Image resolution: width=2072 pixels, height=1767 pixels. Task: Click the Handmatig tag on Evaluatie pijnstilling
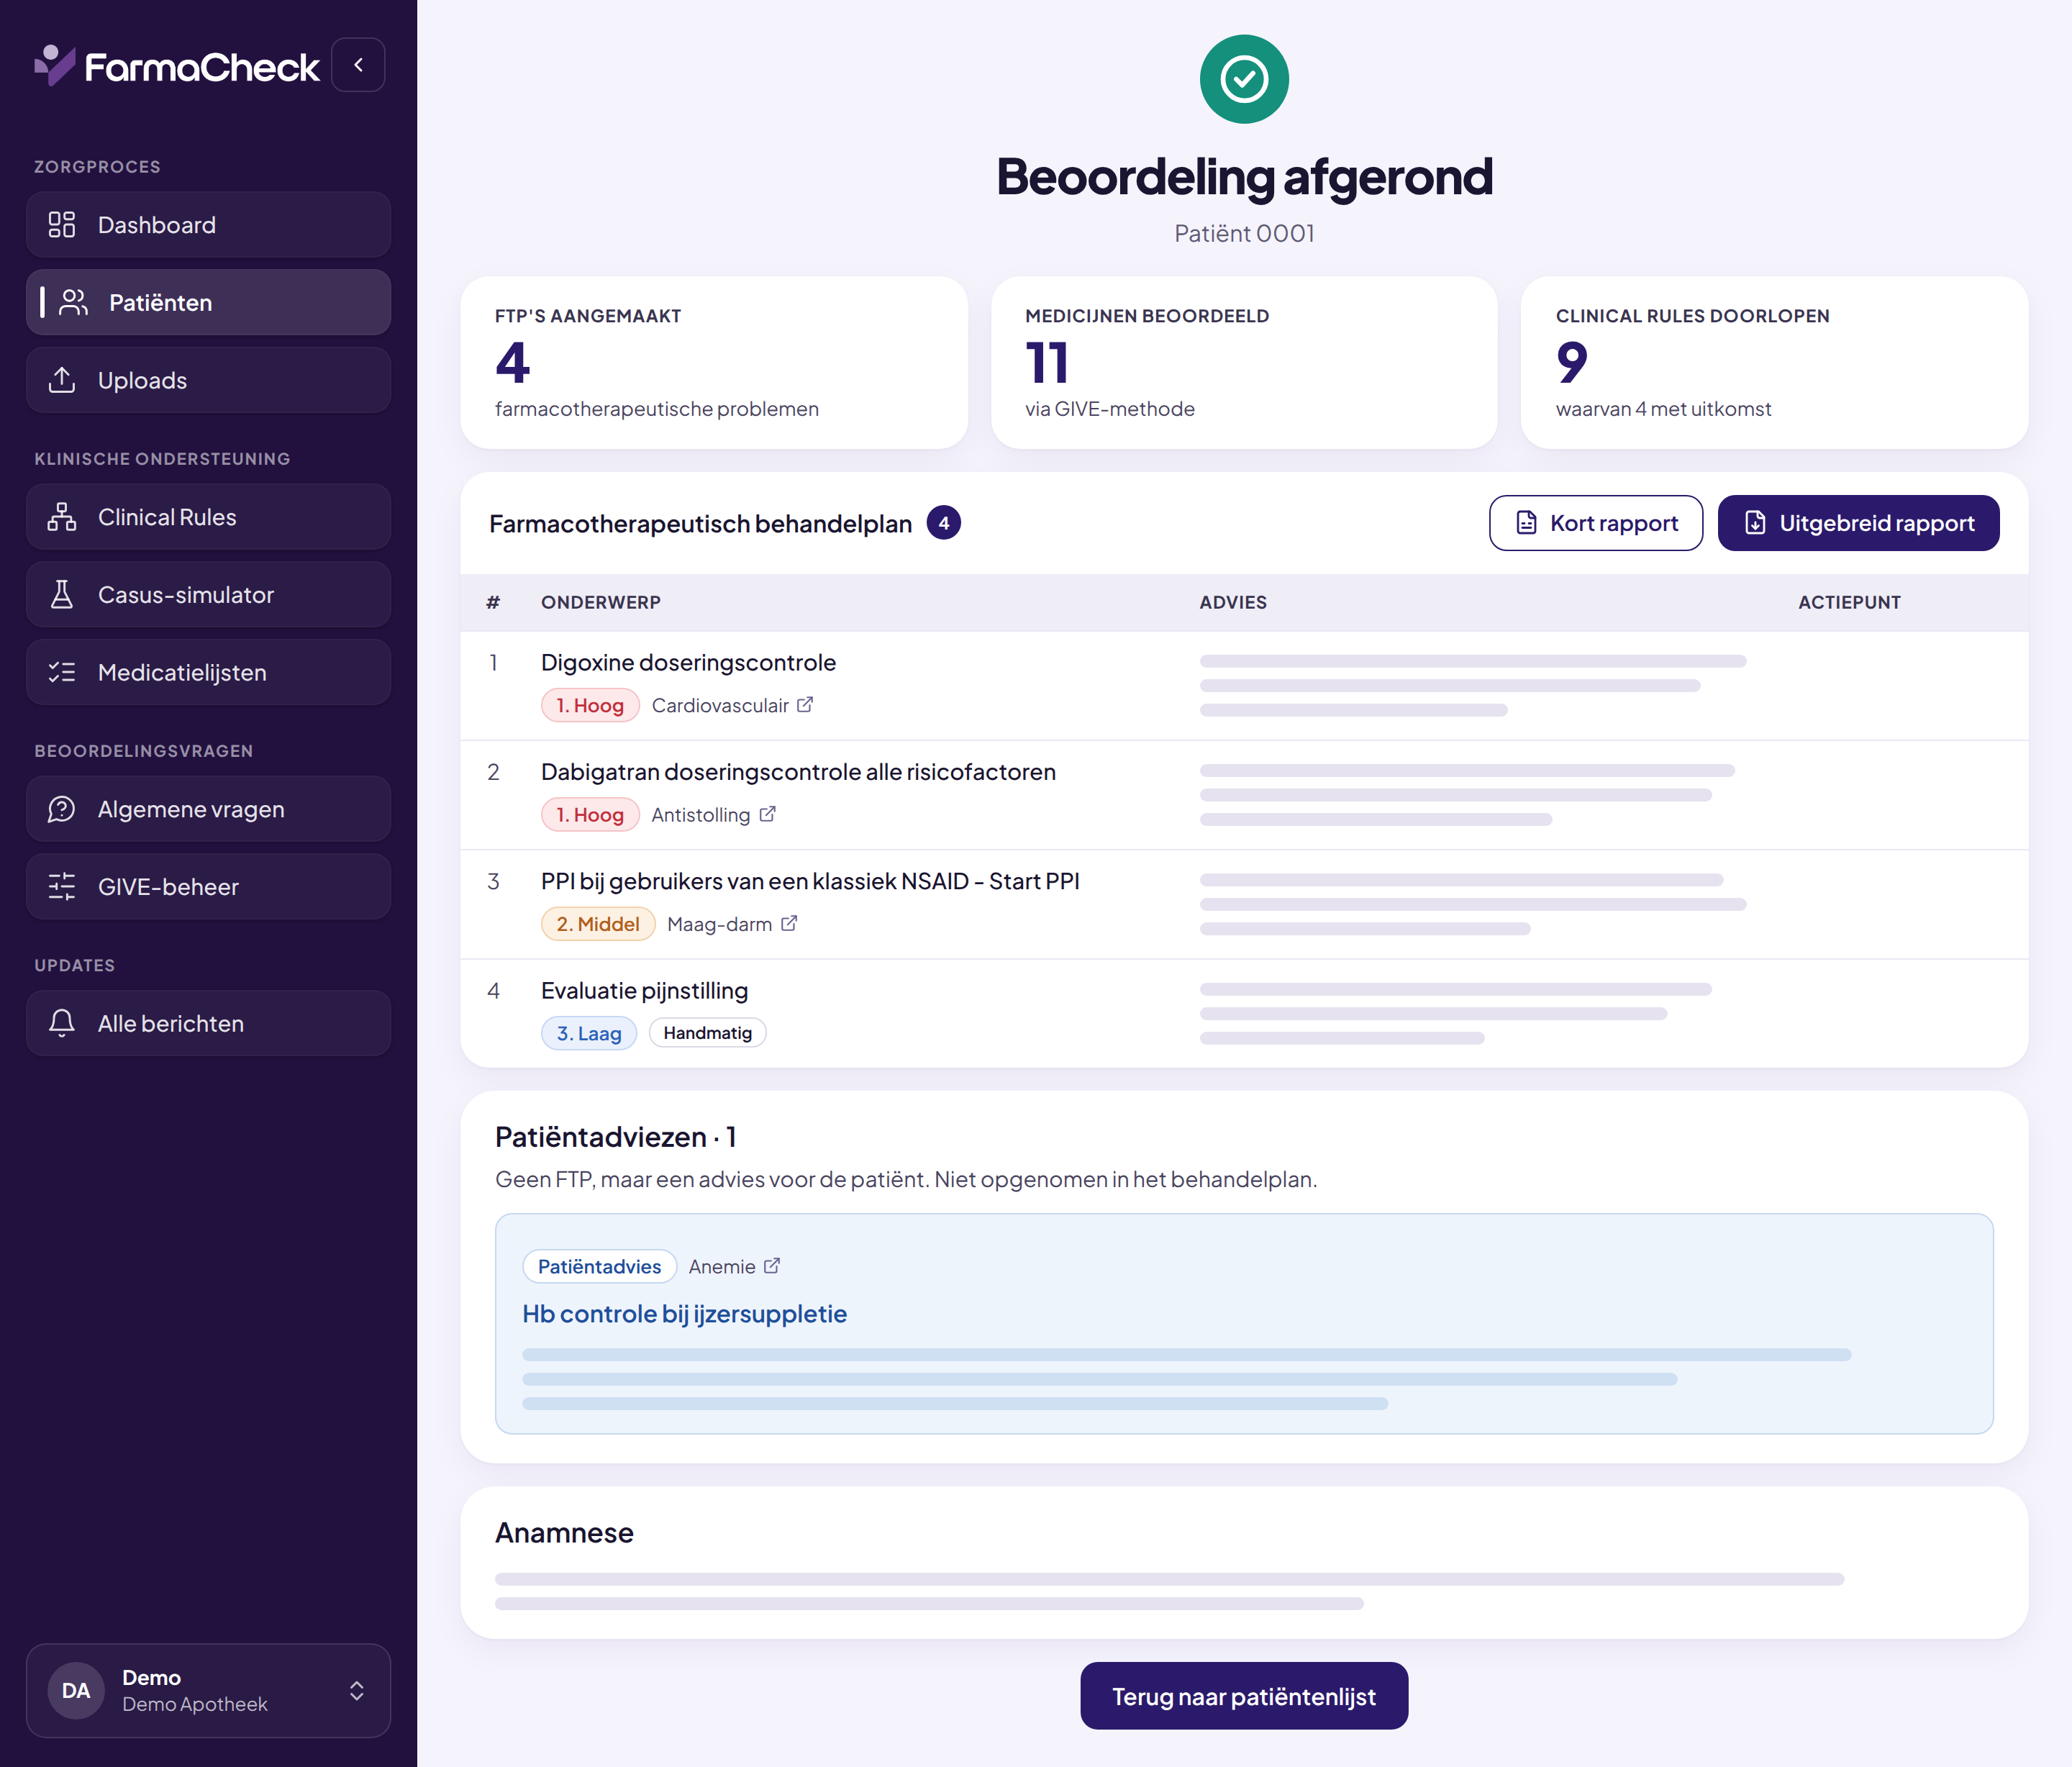tap(708, 1033)
